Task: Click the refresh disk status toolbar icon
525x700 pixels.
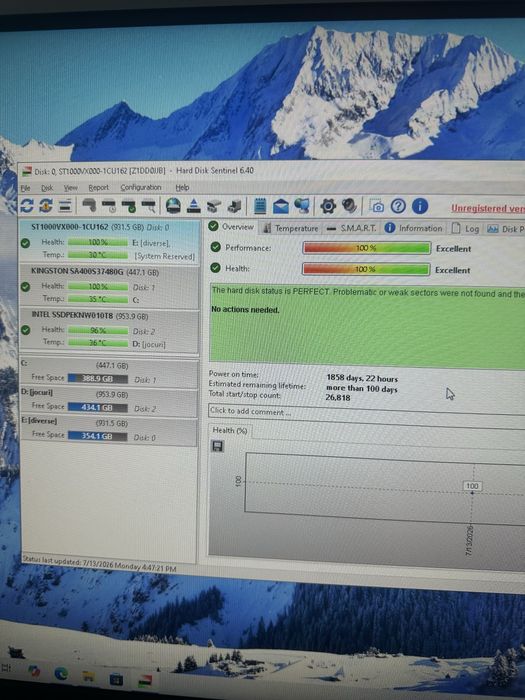Action: (26, 205)
